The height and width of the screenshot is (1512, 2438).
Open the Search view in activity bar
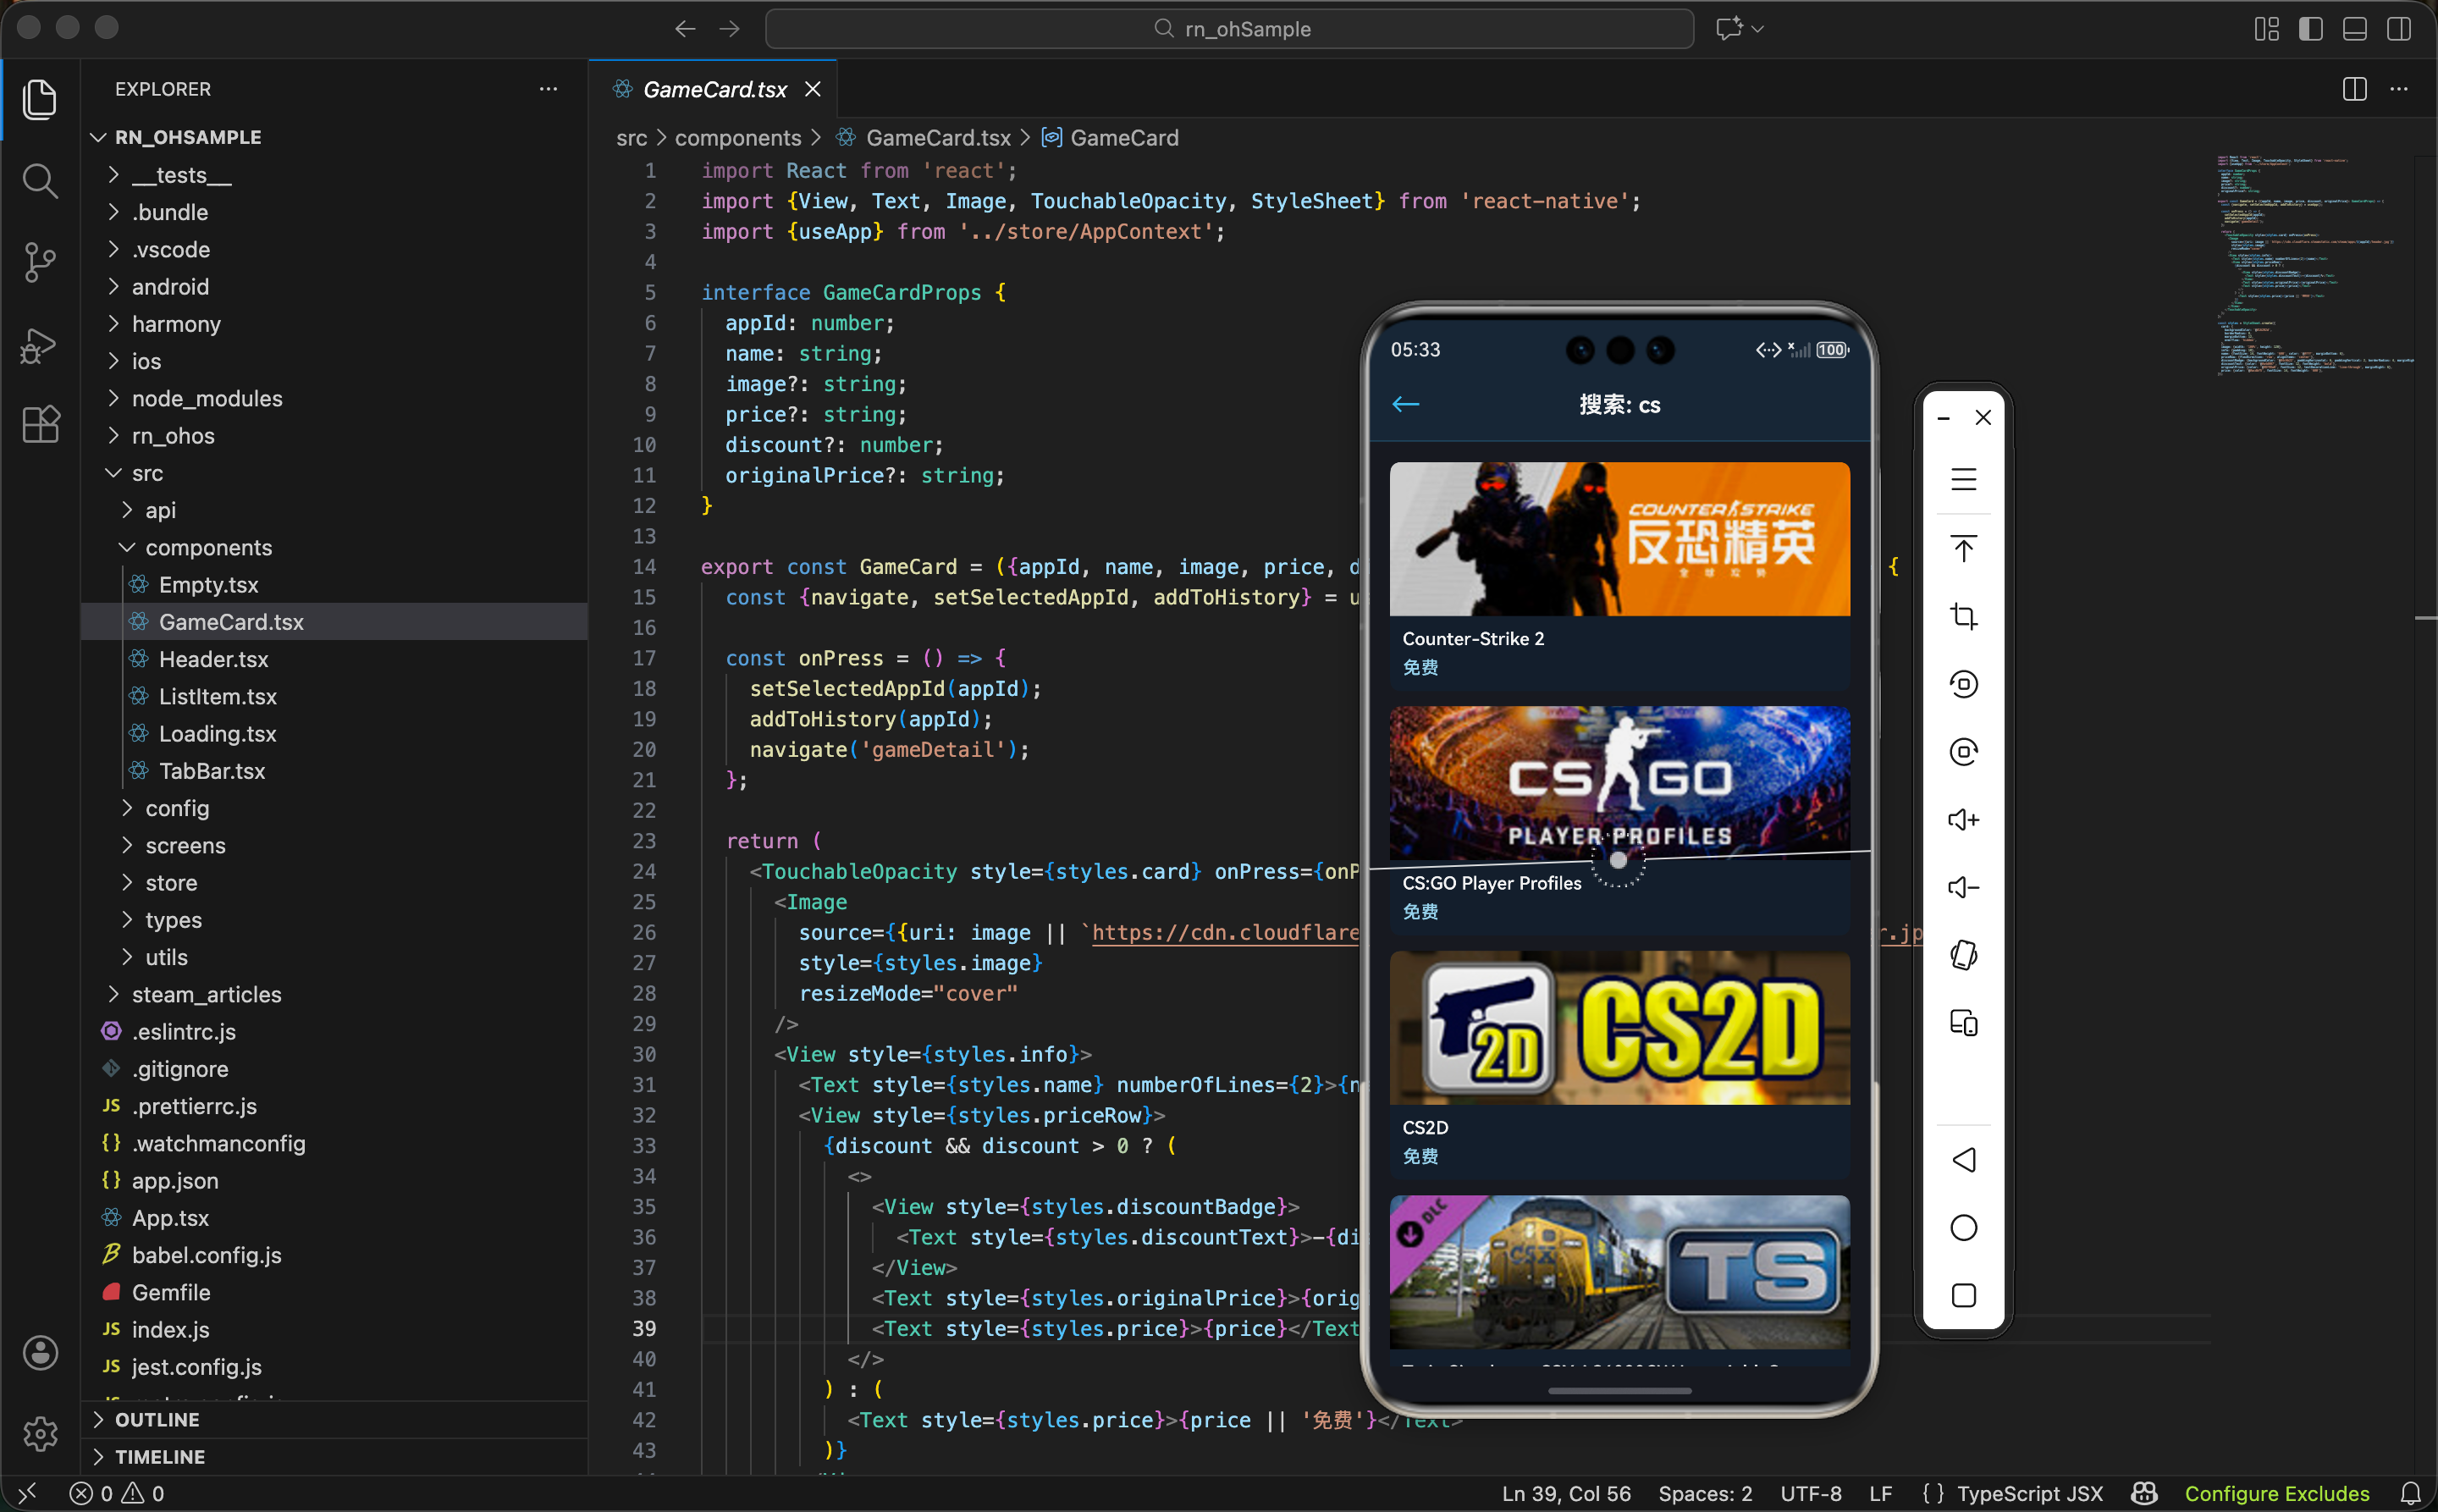pos(40,181)
